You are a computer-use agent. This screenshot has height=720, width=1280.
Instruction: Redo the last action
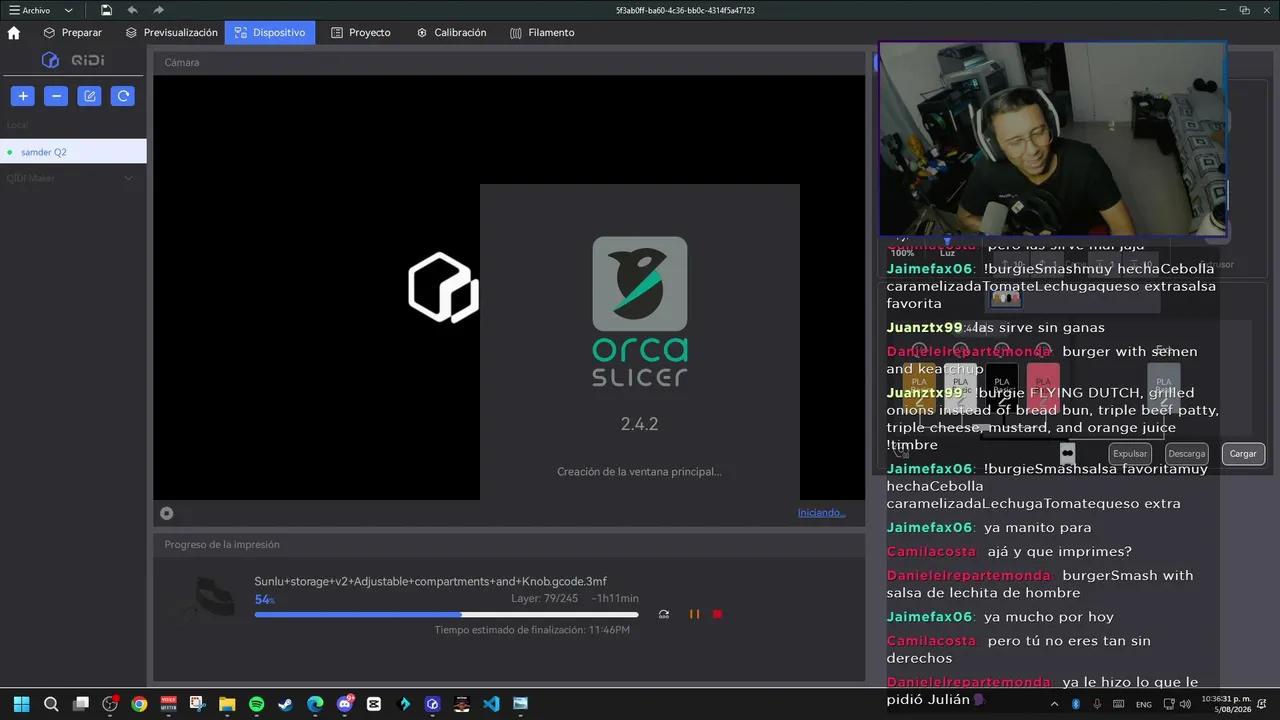click(x=158, y=10)
